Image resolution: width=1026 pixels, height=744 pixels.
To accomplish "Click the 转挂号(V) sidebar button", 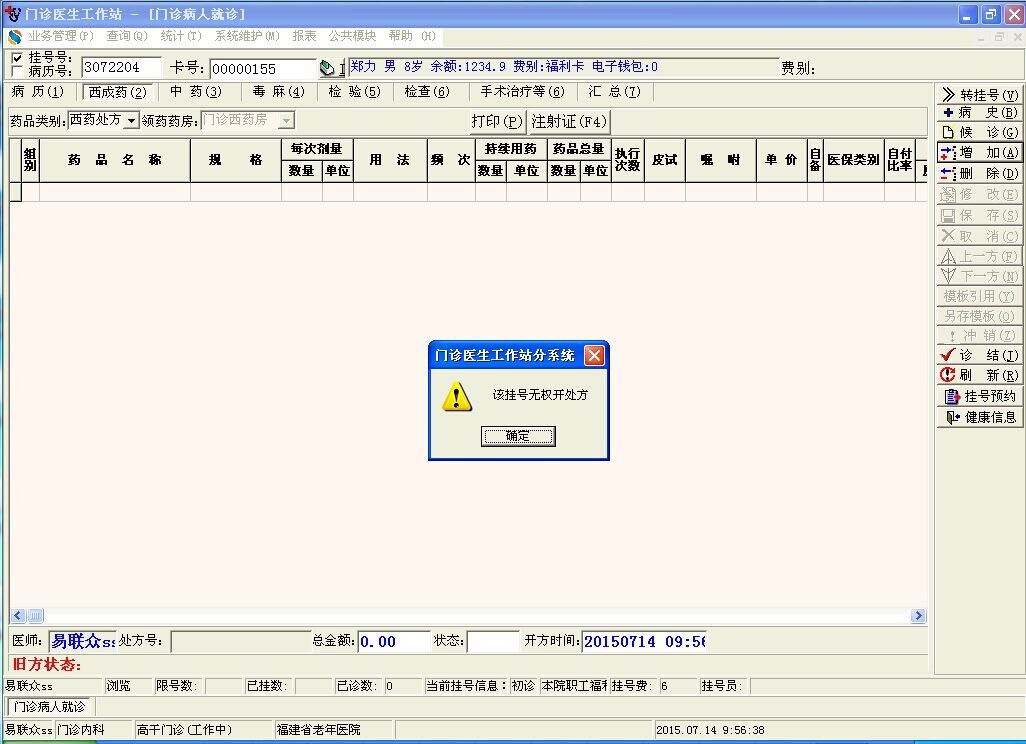I will tap(980, 95).
